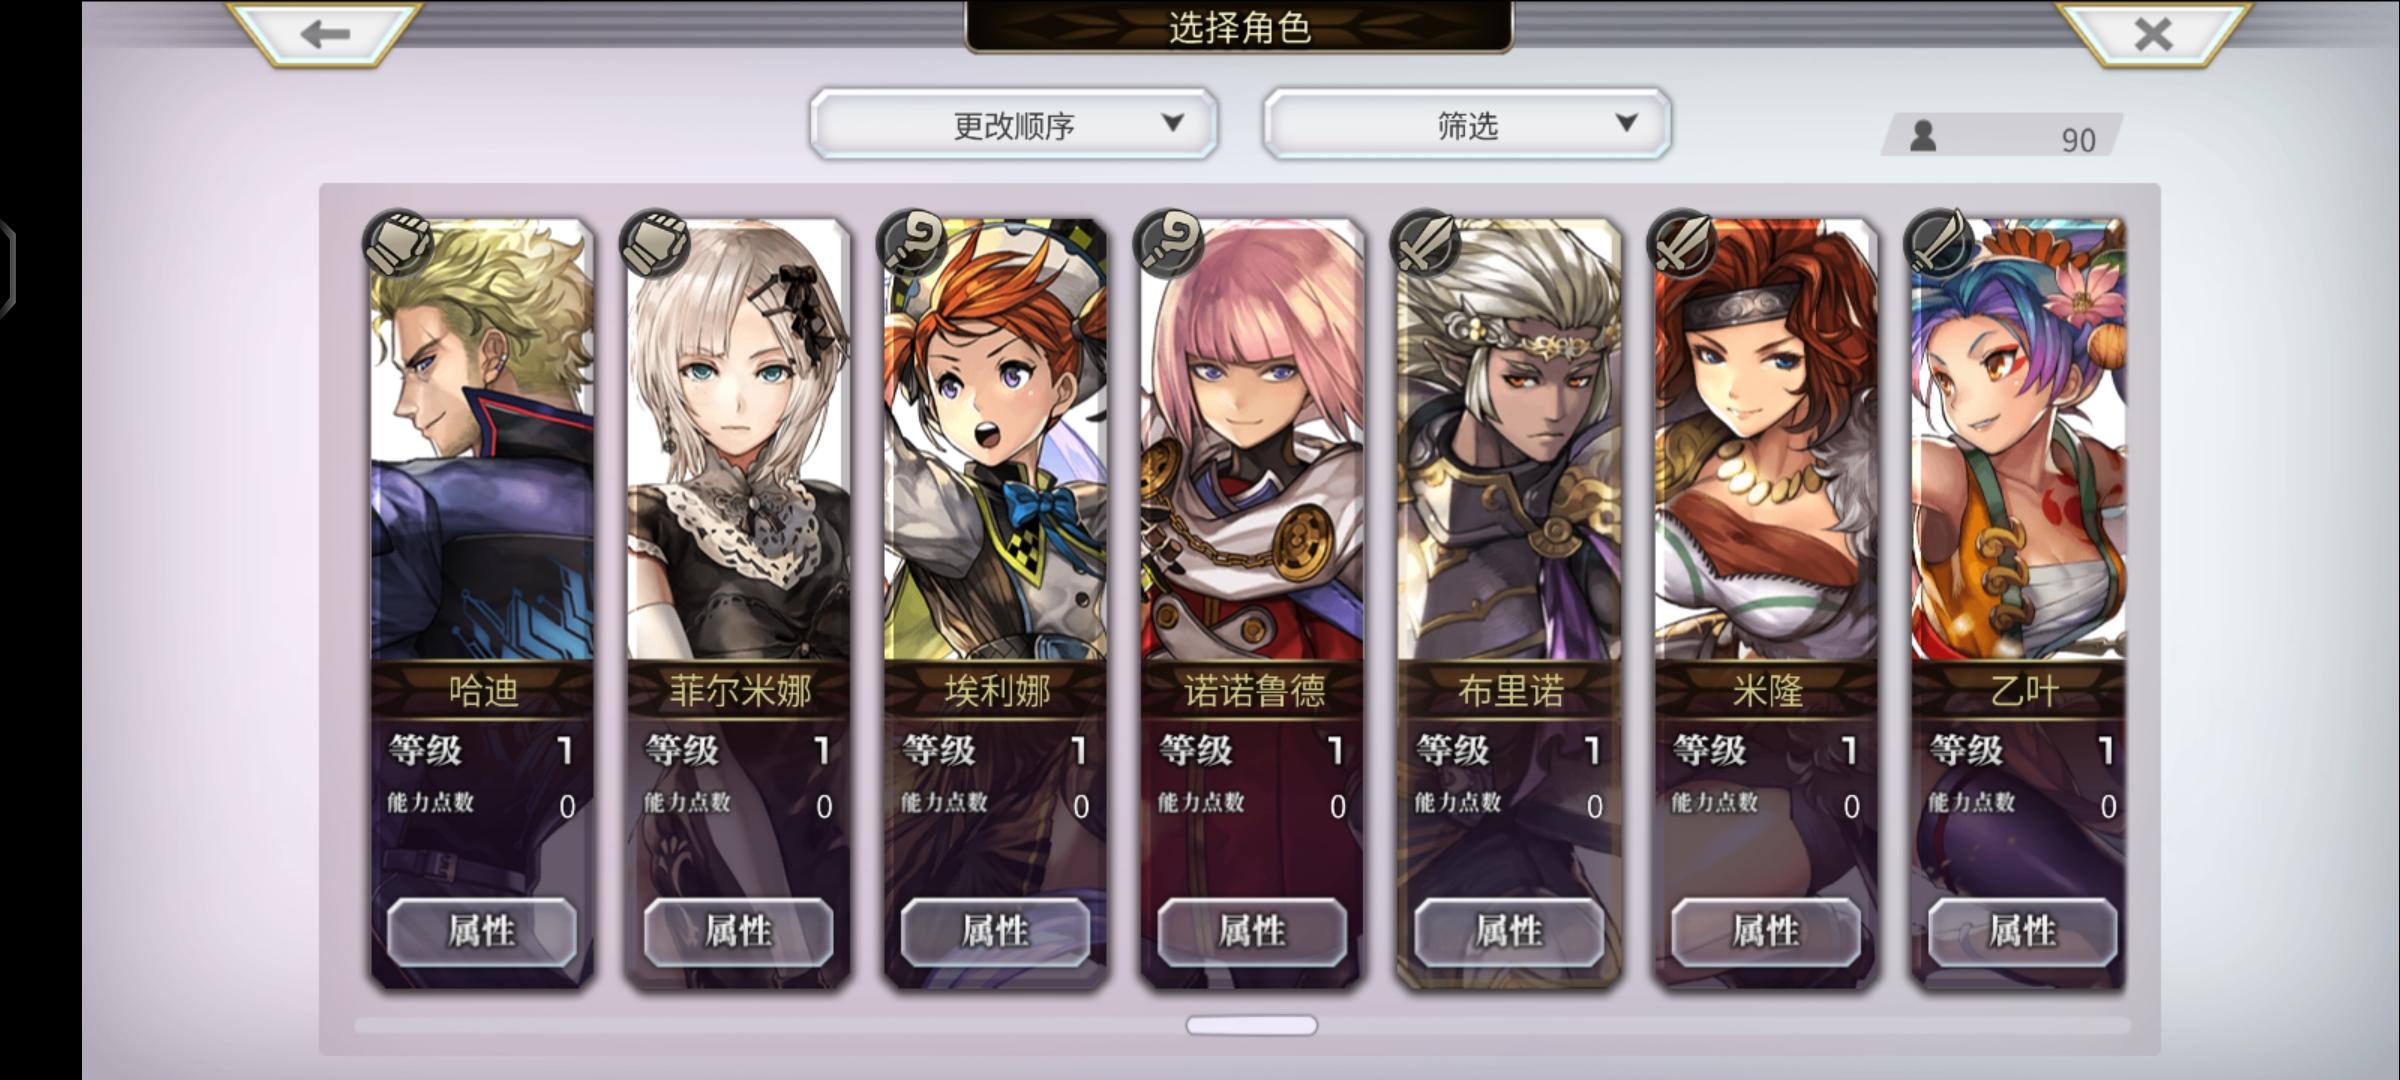Select the 菲尔米娜 character portrait
The image size is (2400, 1080).
(x=739, y=440)
